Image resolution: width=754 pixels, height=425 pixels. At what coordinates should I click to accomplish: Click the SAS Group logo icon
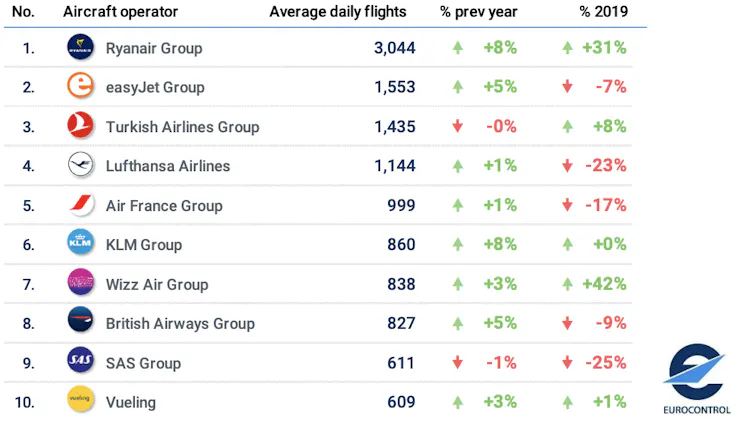(80, 360)
